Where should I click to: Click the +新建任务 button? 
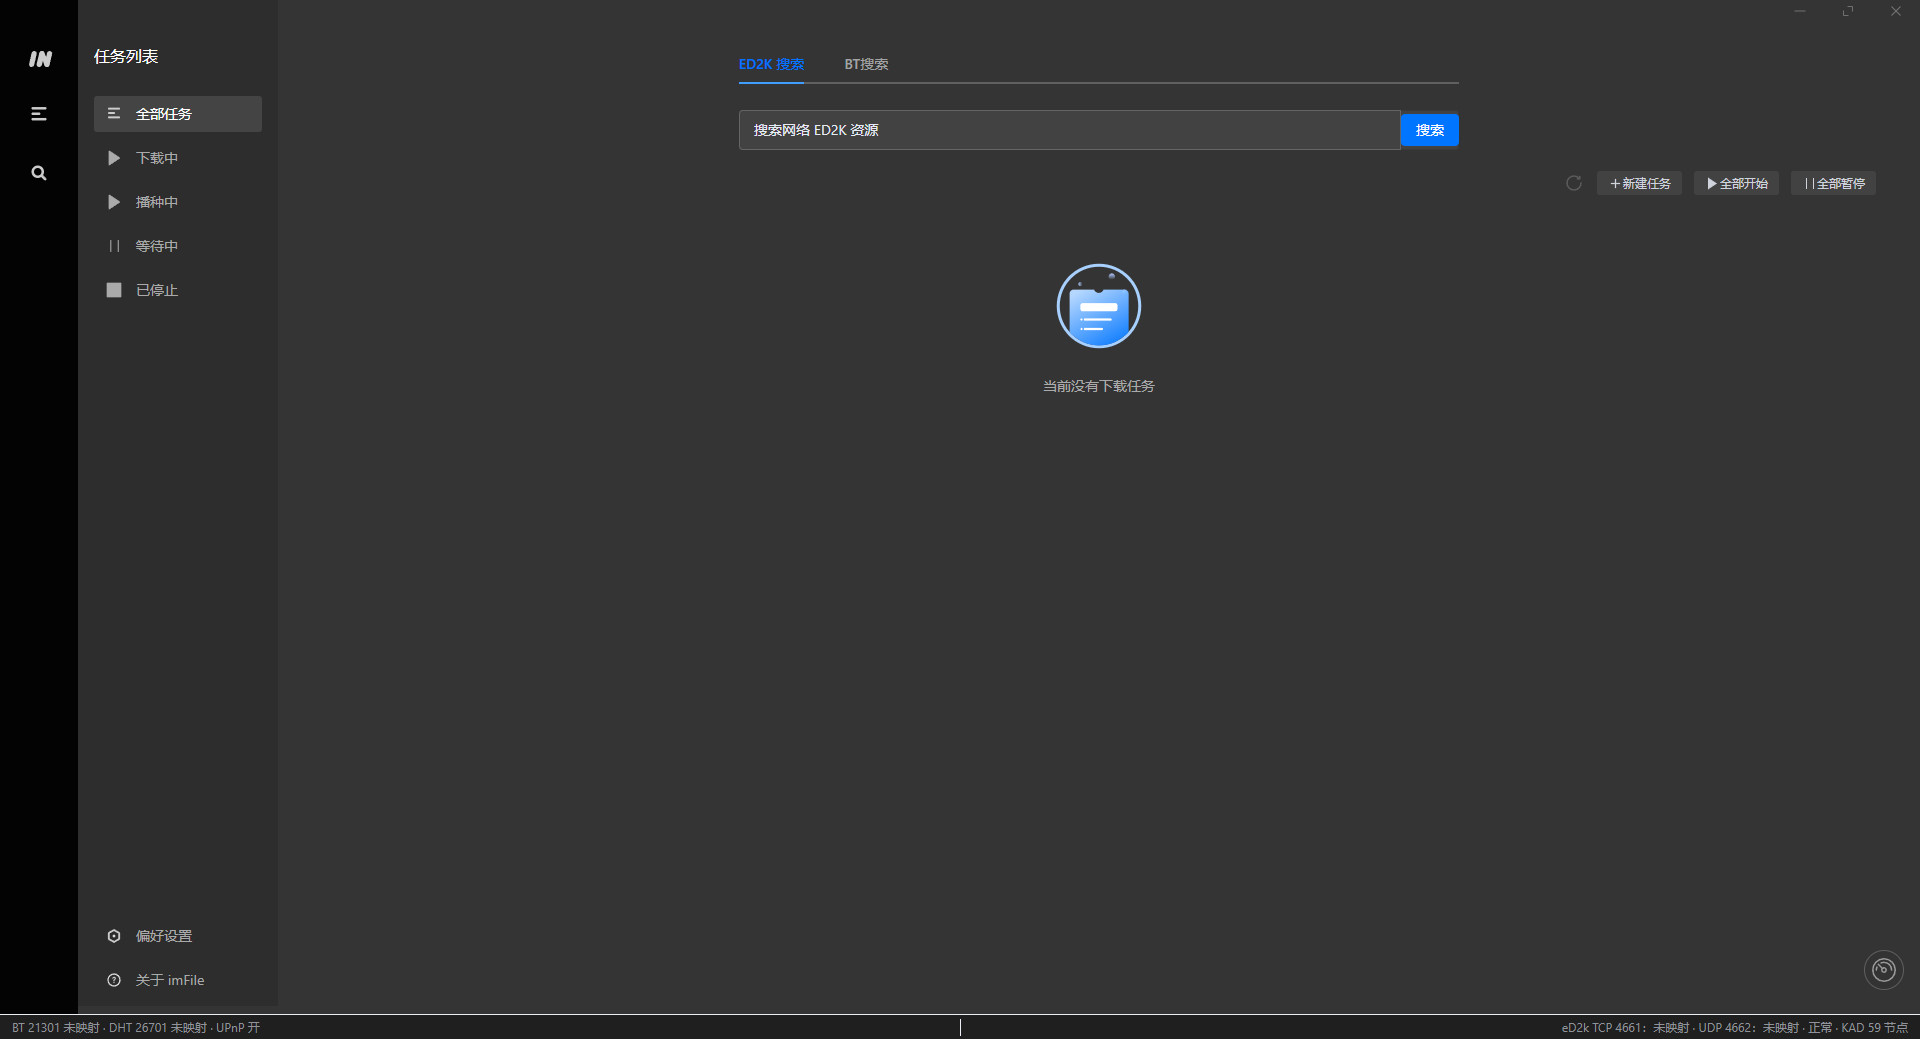[x=1640, y=183]
